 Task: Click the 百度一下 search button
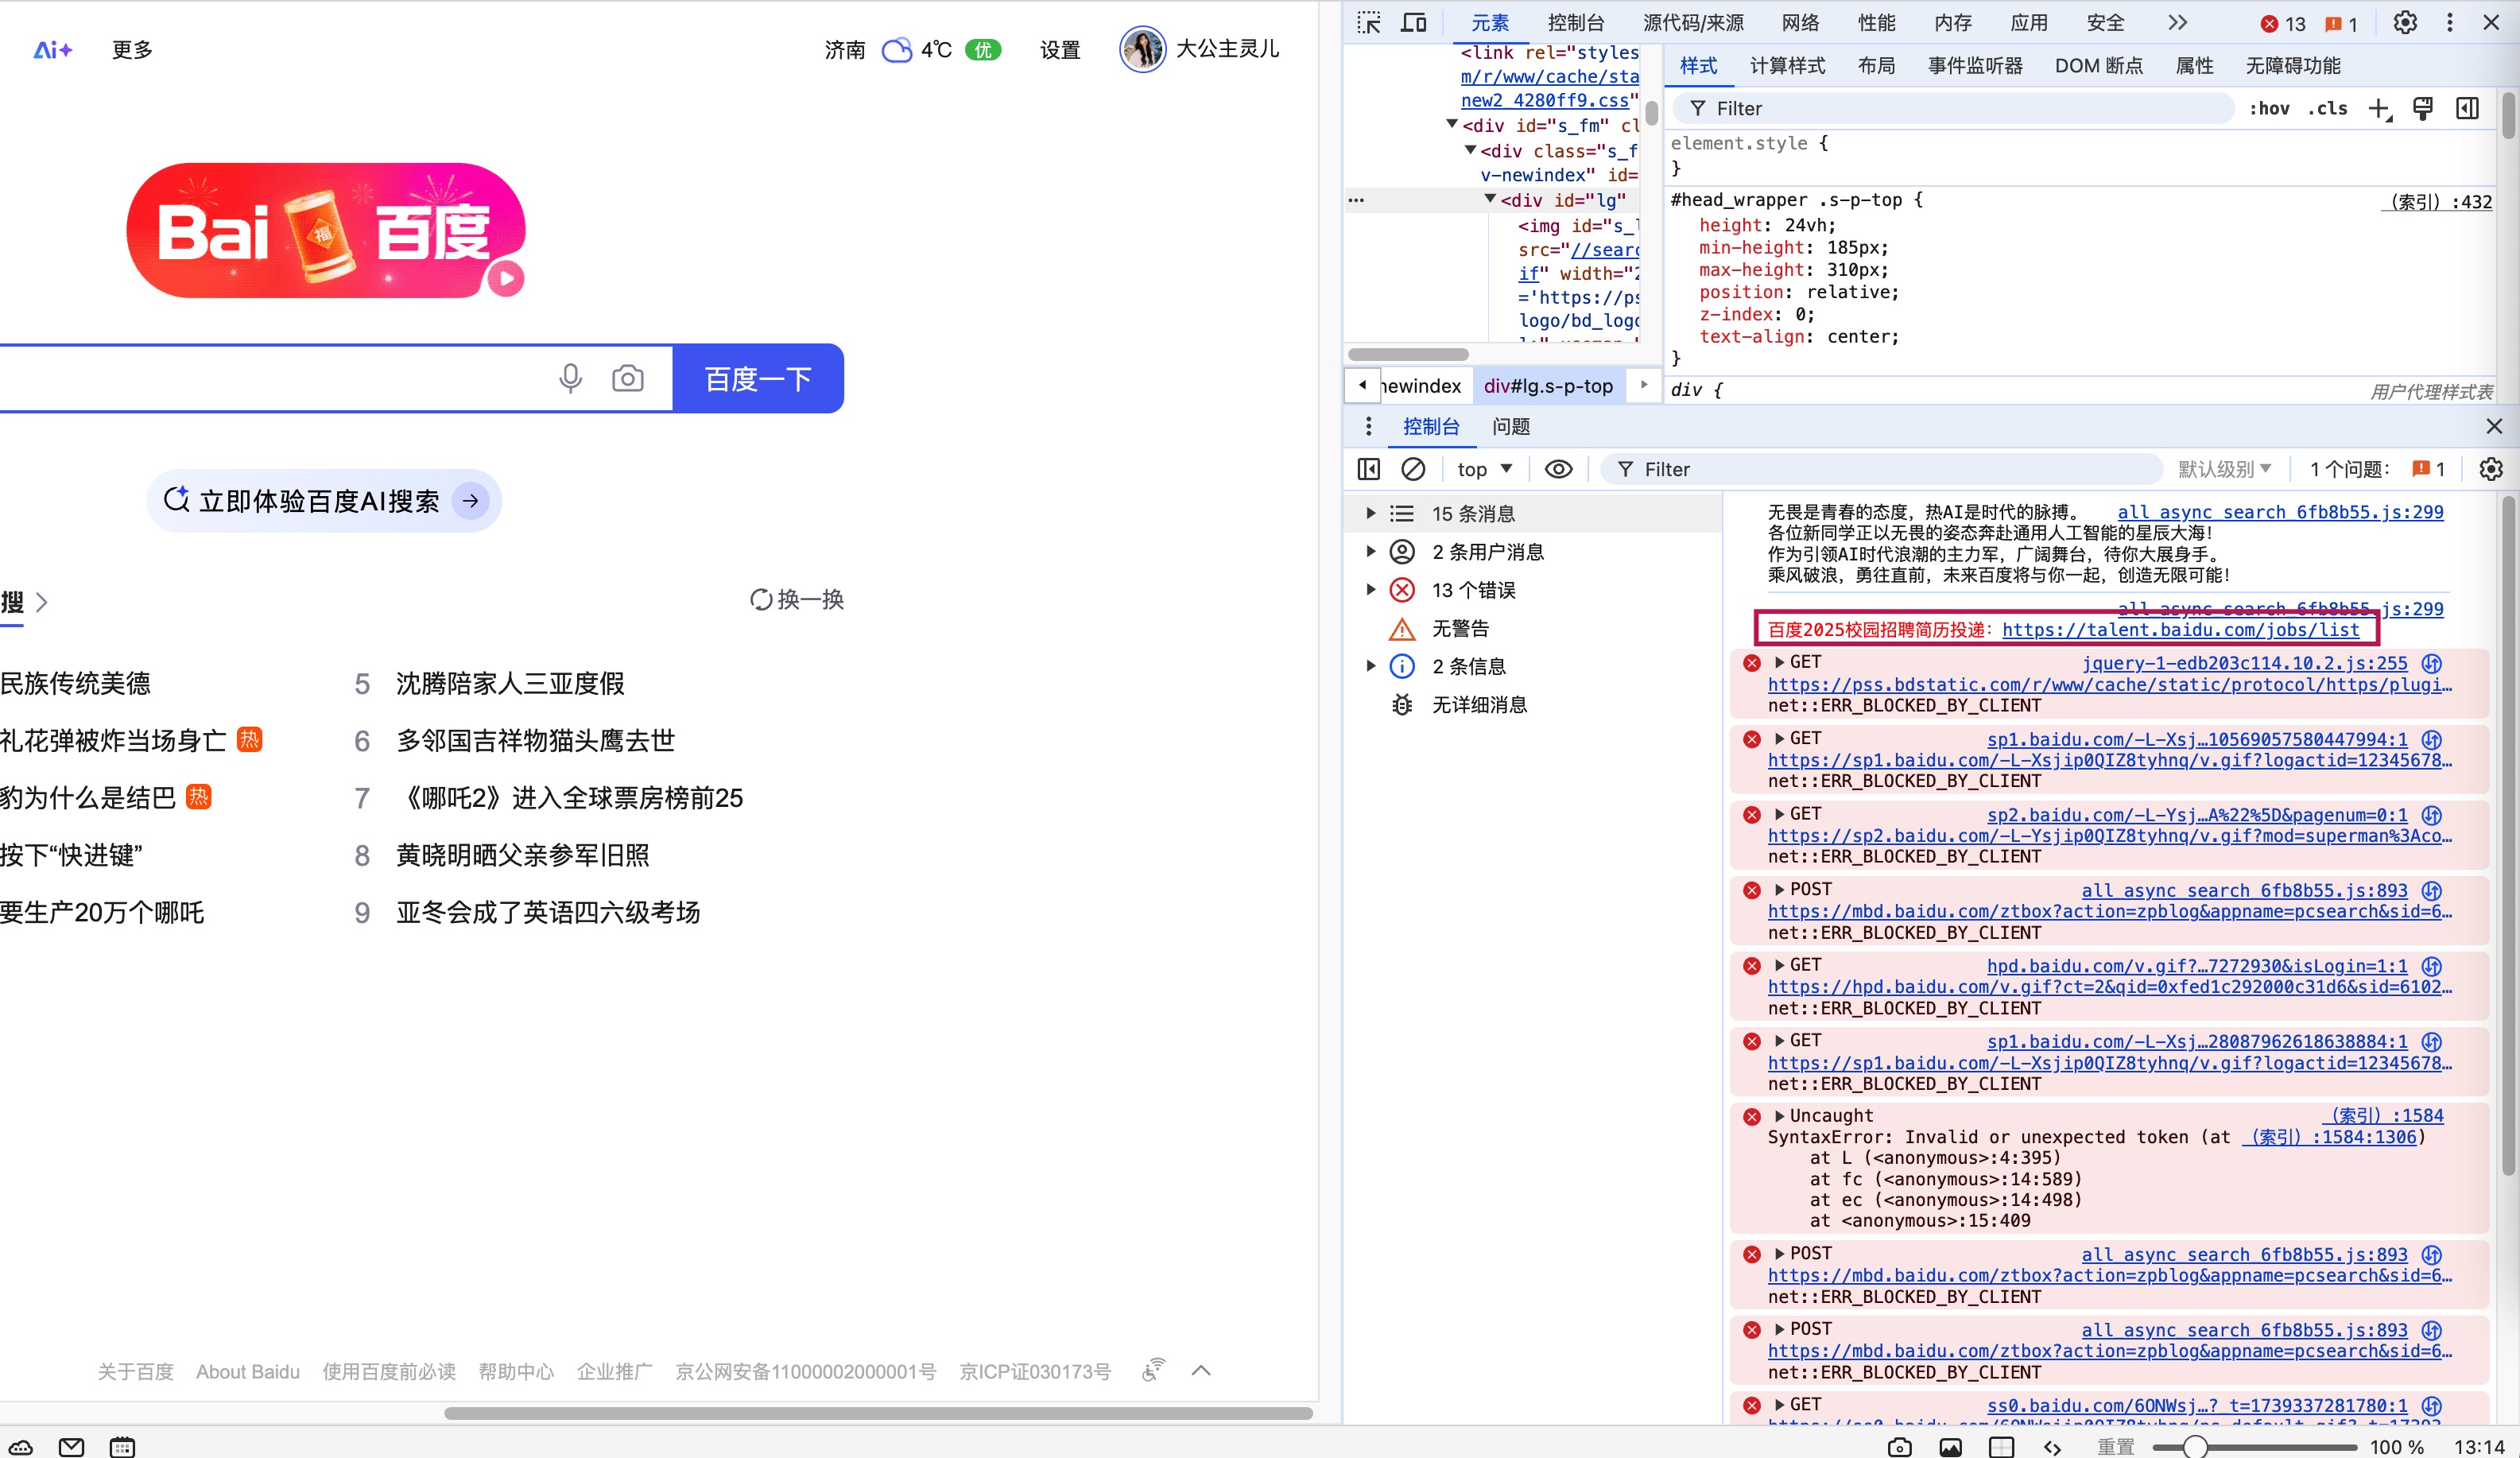[x=758, y=378]
